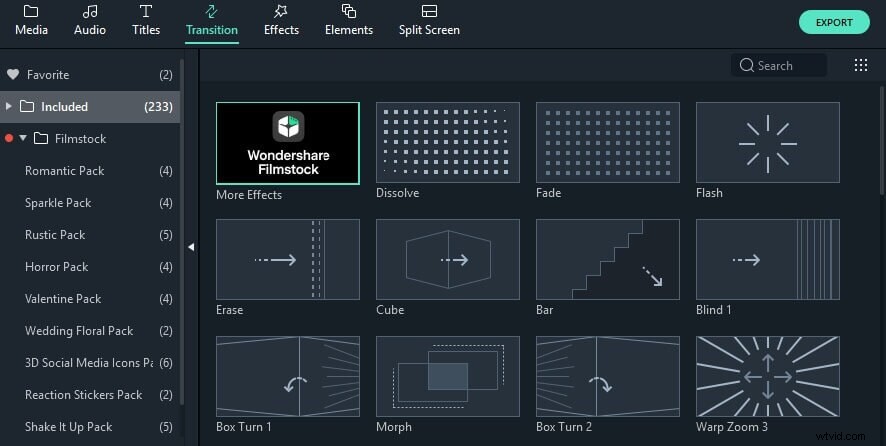Collapse the left sidebar panel arrow
Image resolution: width=886 pixels, height=446 pixels.
point(190,247)
